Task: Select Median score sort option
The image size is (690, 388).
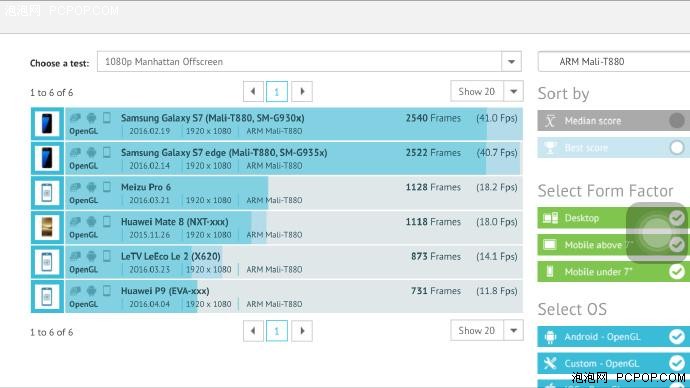Action: (x=613, y=121)
